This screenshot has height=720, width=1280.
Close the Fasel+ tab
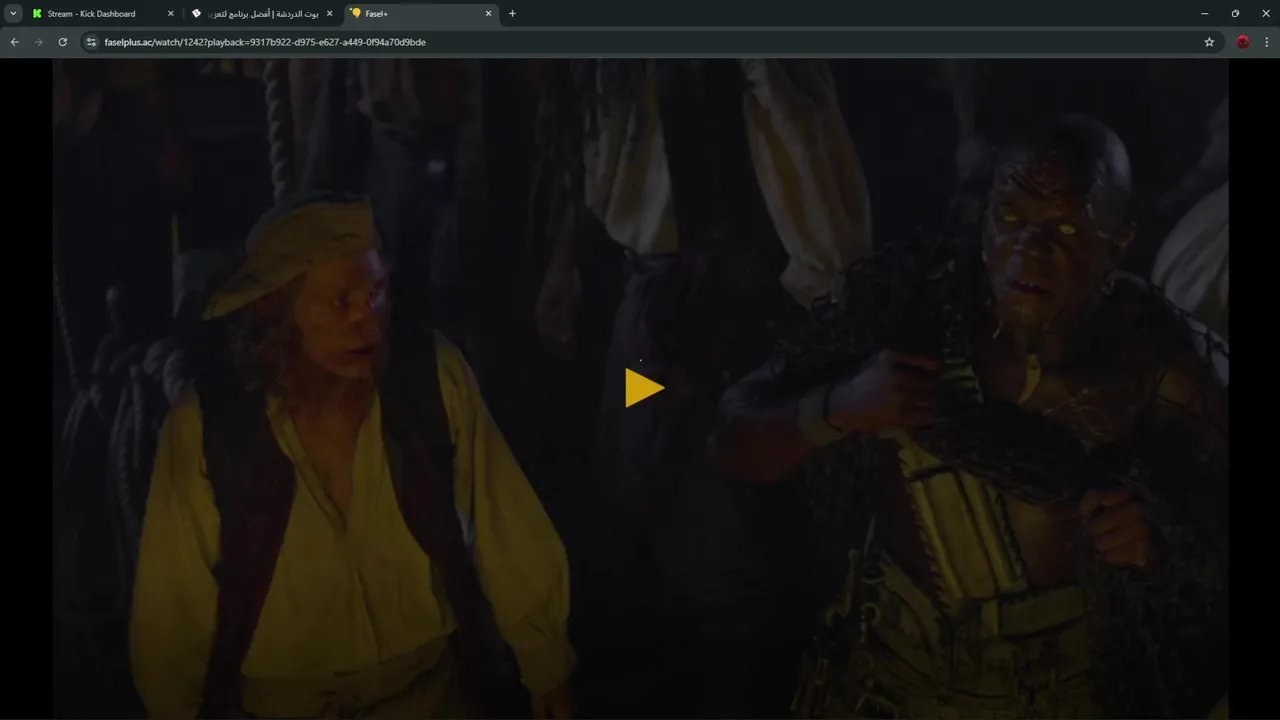[x=488, y=14]
